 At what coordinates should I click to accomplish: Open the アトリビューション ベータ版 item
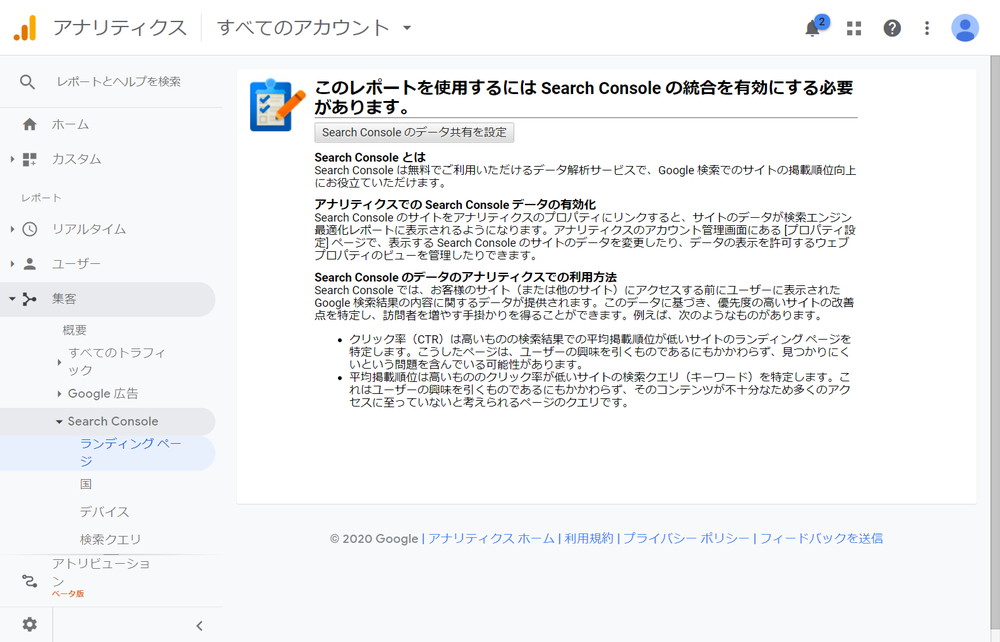(101, 579)
